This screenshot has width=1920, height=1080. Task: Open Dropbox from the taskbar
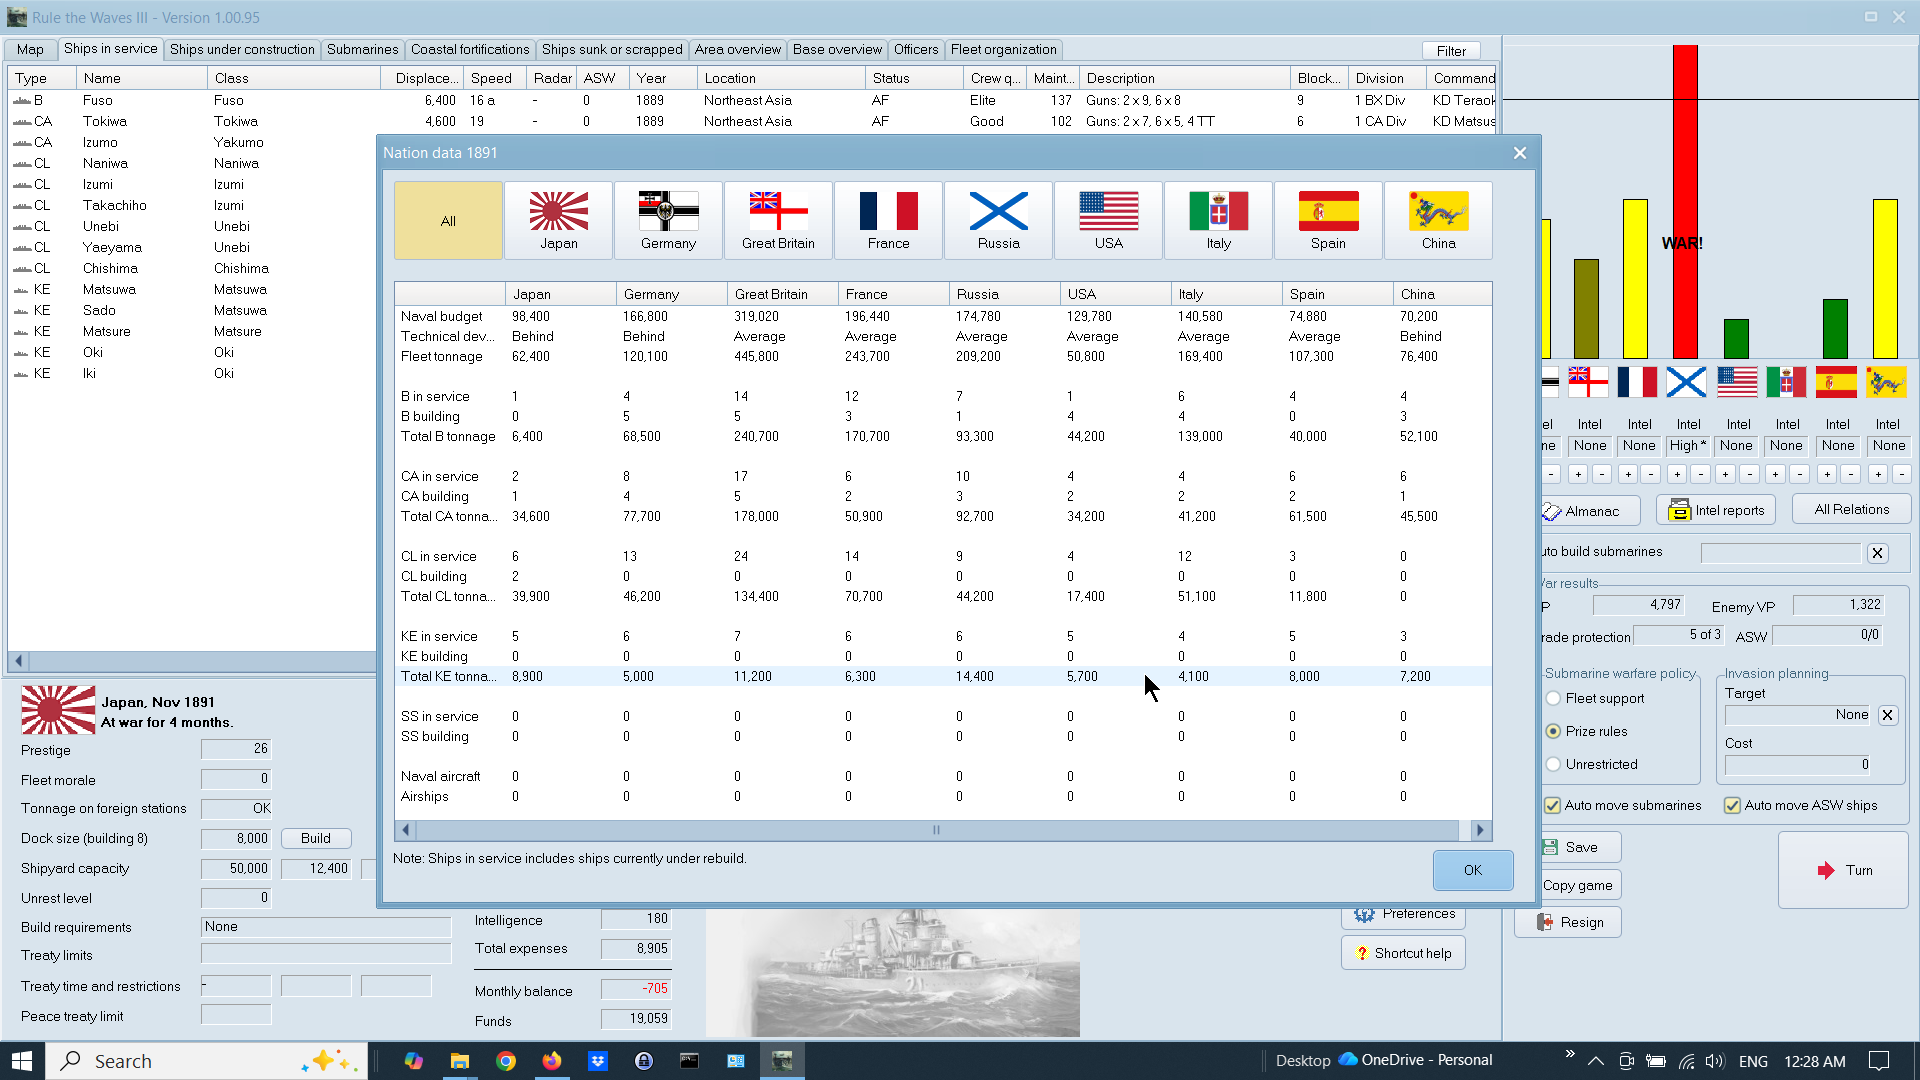(598, 1061)
